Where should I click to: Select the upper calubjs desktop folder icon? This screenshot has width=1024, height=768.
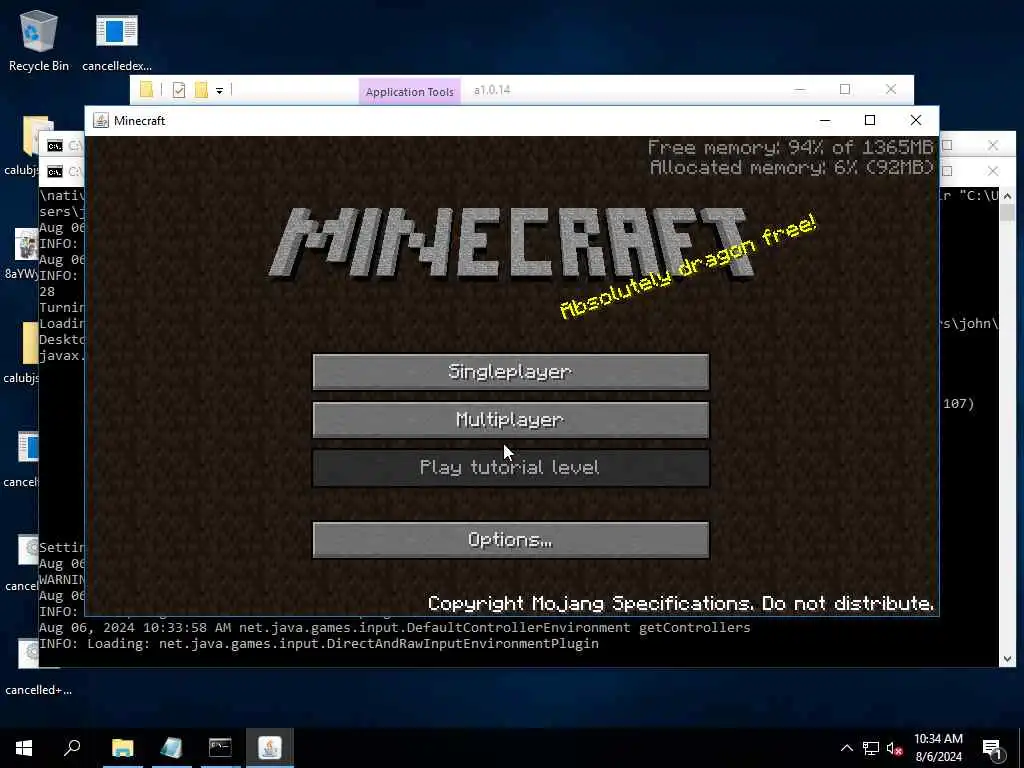pos(21,145)
